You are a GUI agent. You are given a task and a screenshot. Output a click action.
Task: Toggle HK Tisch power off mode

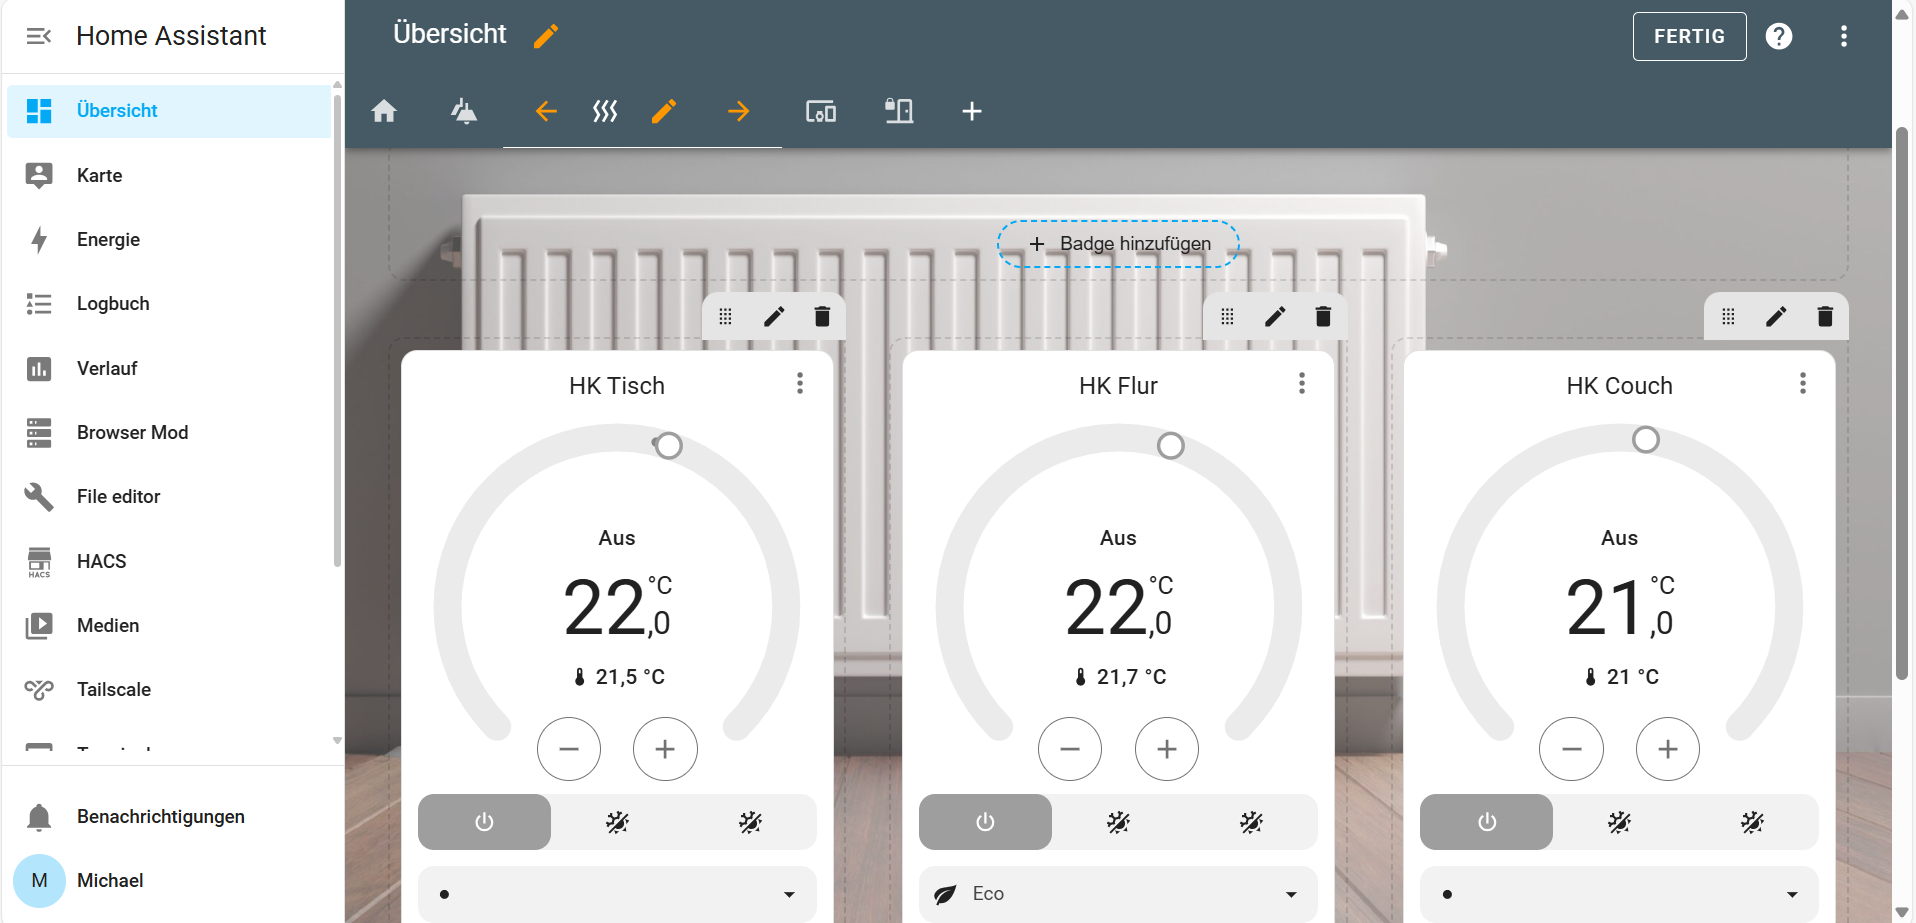pos(484,822)
